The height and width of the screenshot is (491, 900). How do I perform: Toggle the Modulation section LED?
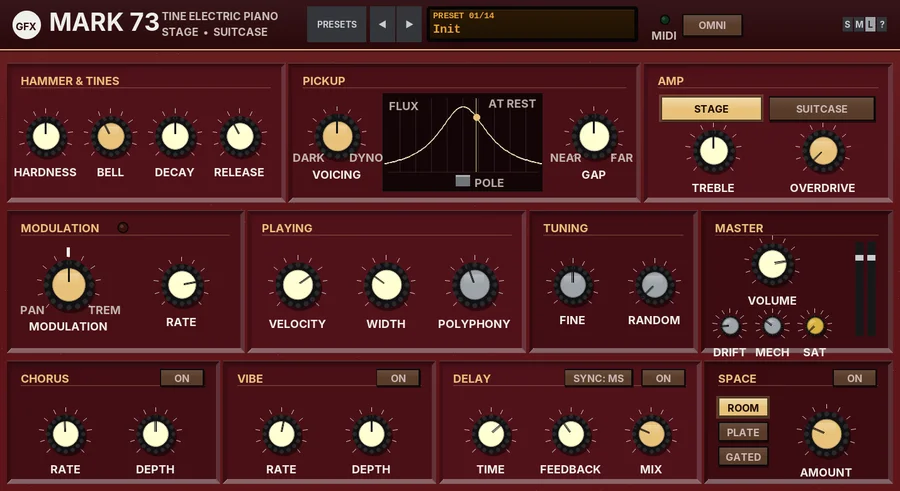pyautogui.click(x=123, y=227)
